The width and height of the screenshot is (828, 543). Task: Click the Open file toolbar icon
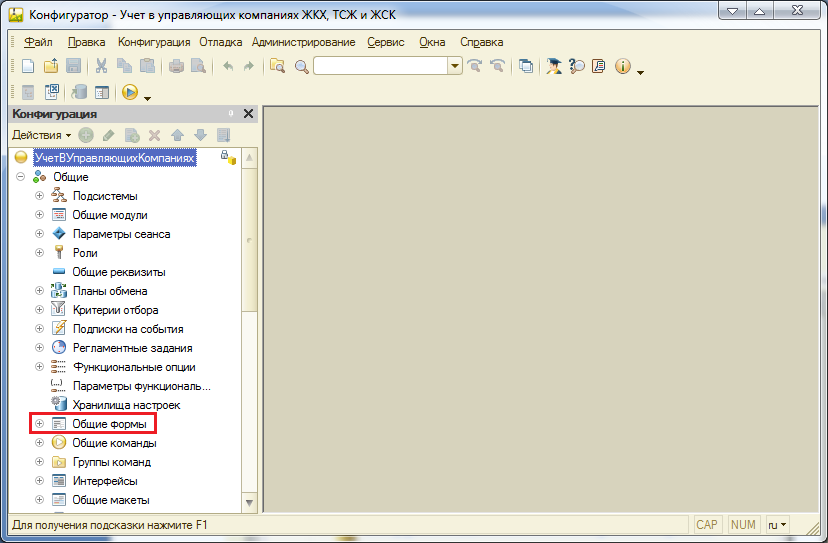pos(51,66)
